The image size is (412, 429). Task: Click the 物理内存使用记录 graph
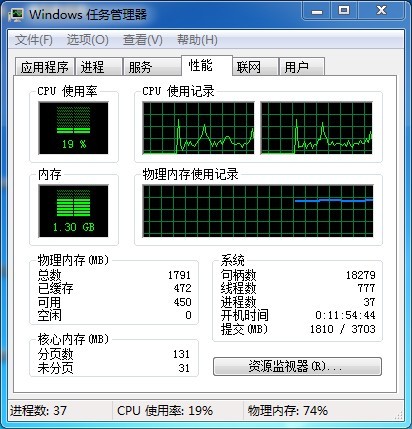click(x=258, y=211)
